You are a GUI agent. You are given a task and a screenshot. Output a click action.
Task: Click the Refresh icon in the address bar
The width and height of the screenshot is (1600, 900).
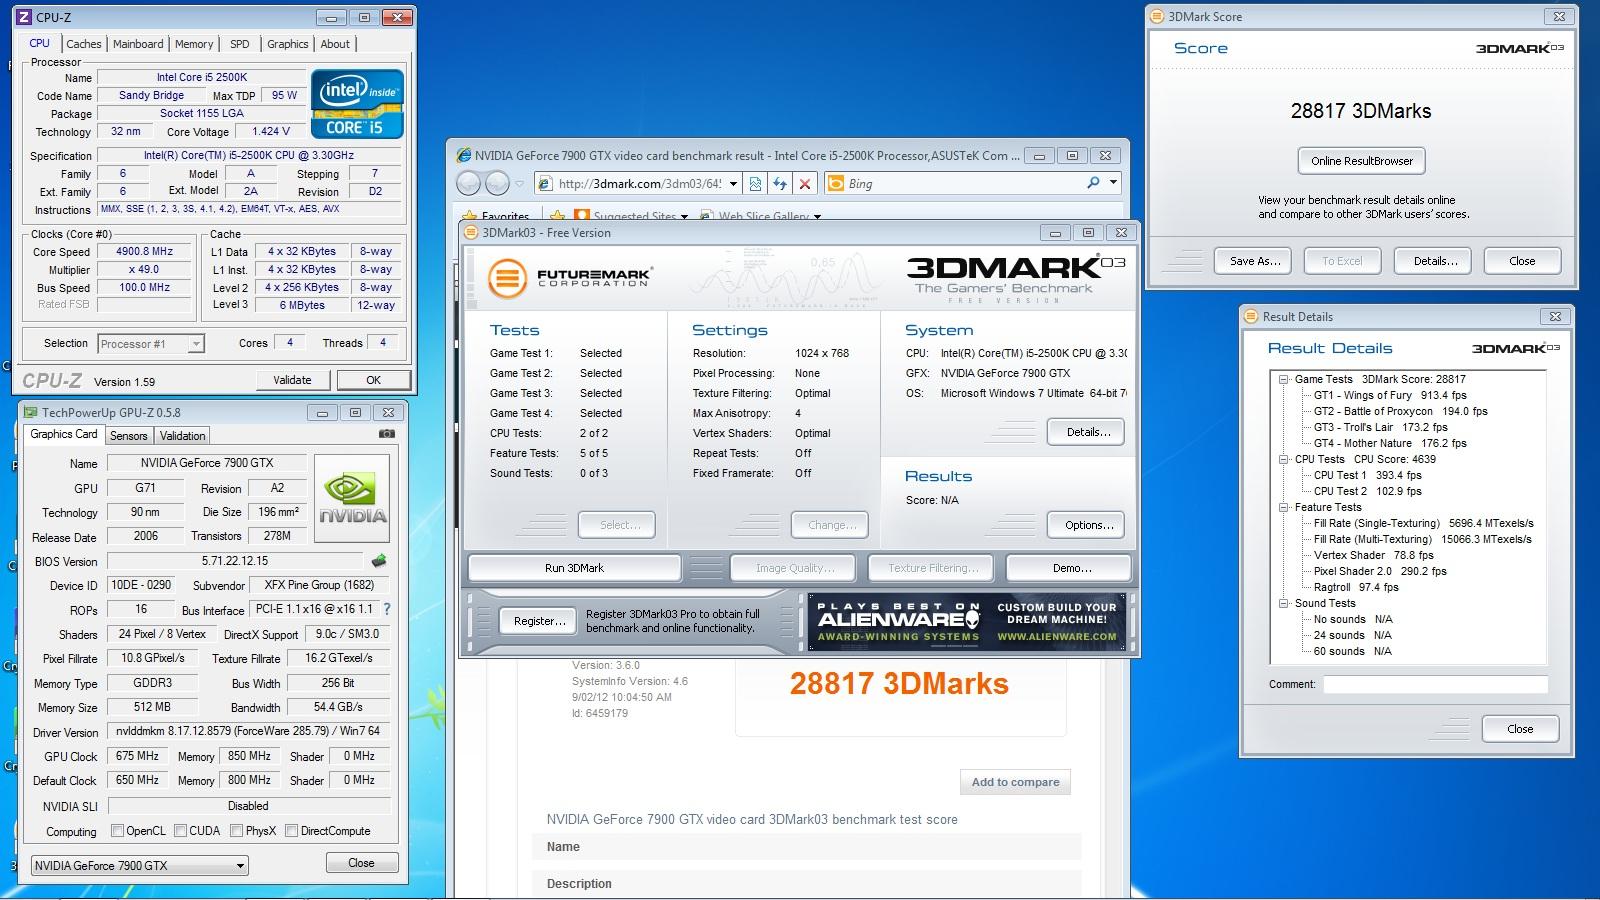click(x=780, y=184)
